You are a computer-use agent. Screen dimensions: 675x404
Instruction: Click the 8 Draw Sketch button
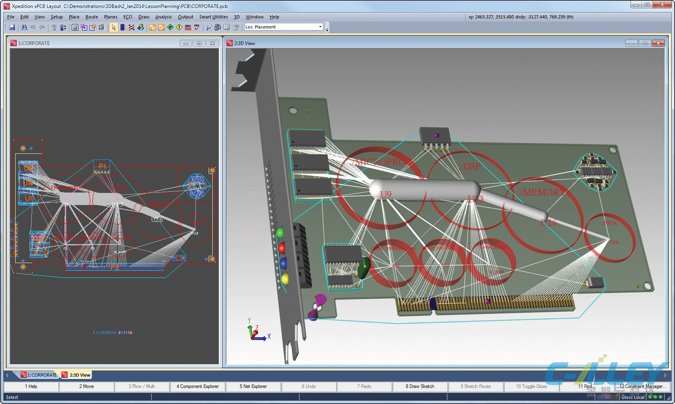[420, 386]
